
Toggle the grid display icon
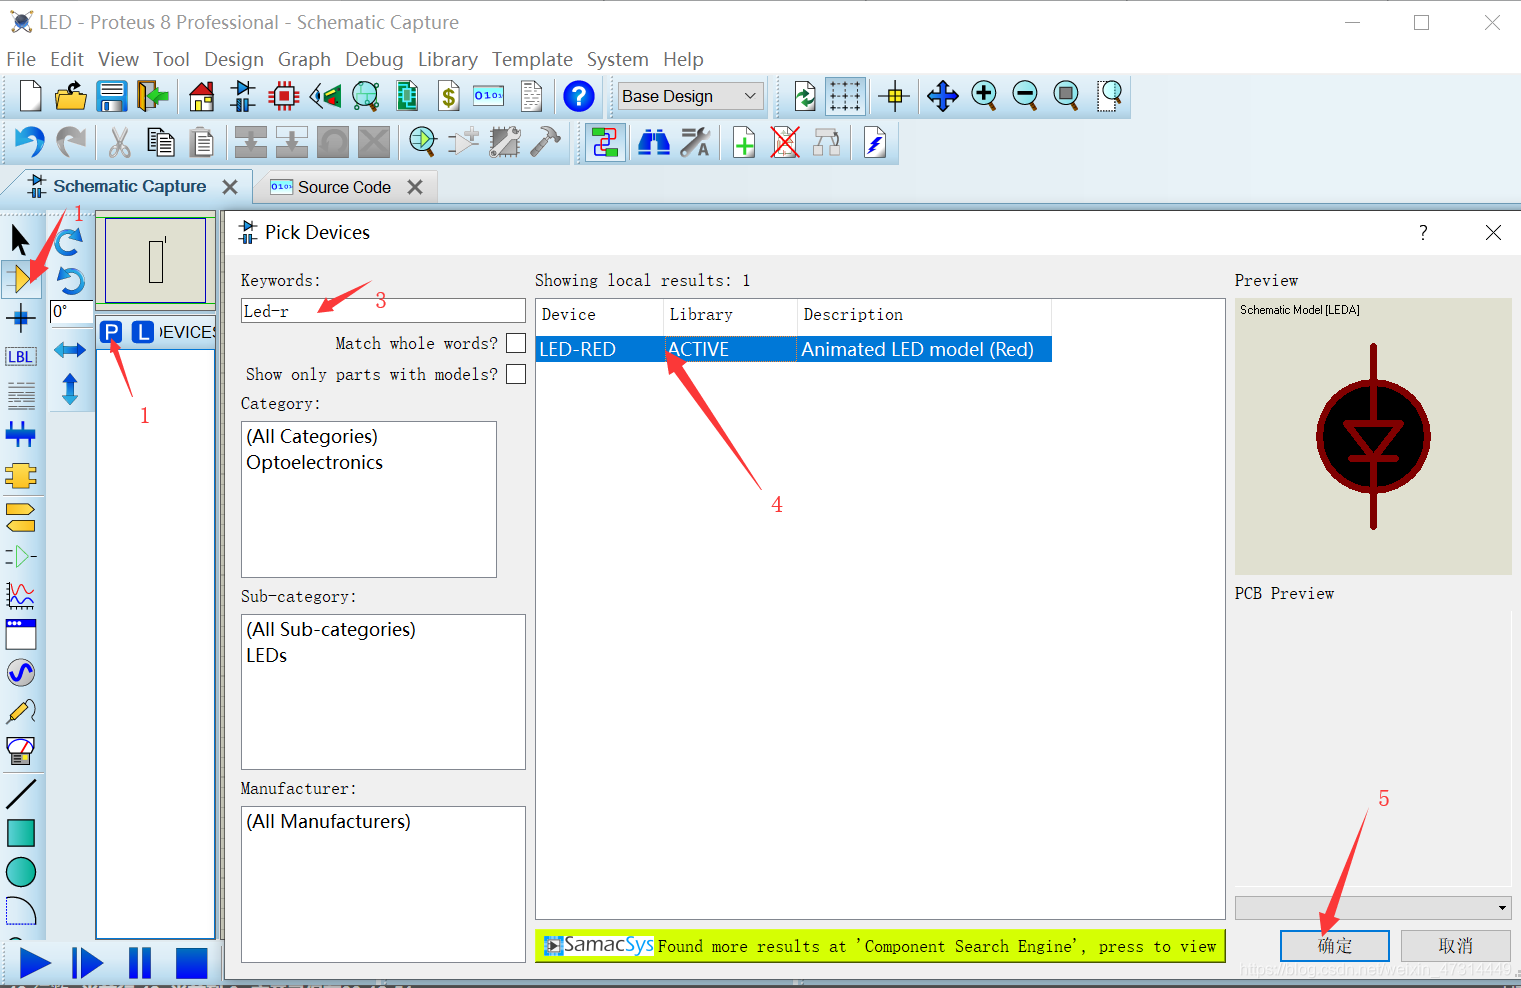(845, 96)
